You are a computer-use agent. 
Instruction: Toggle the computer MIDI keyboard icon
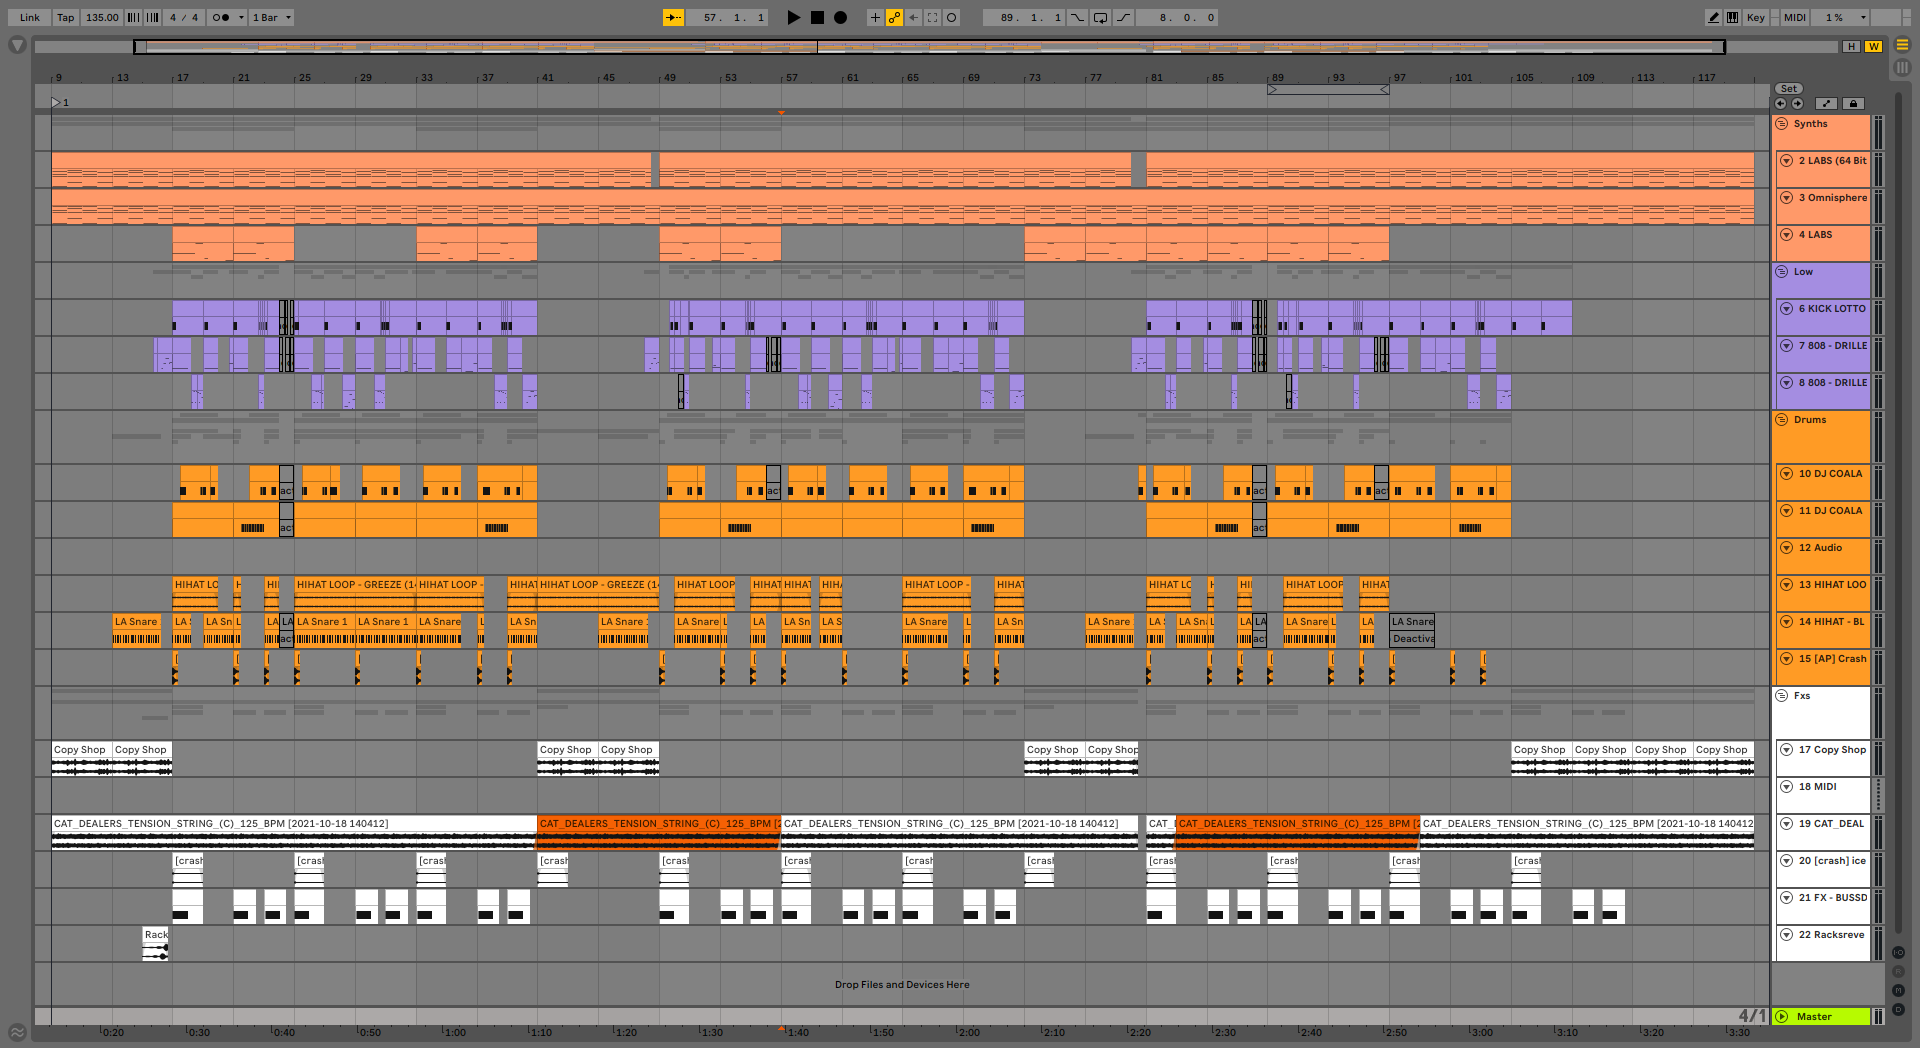(x=1732, y=17)
